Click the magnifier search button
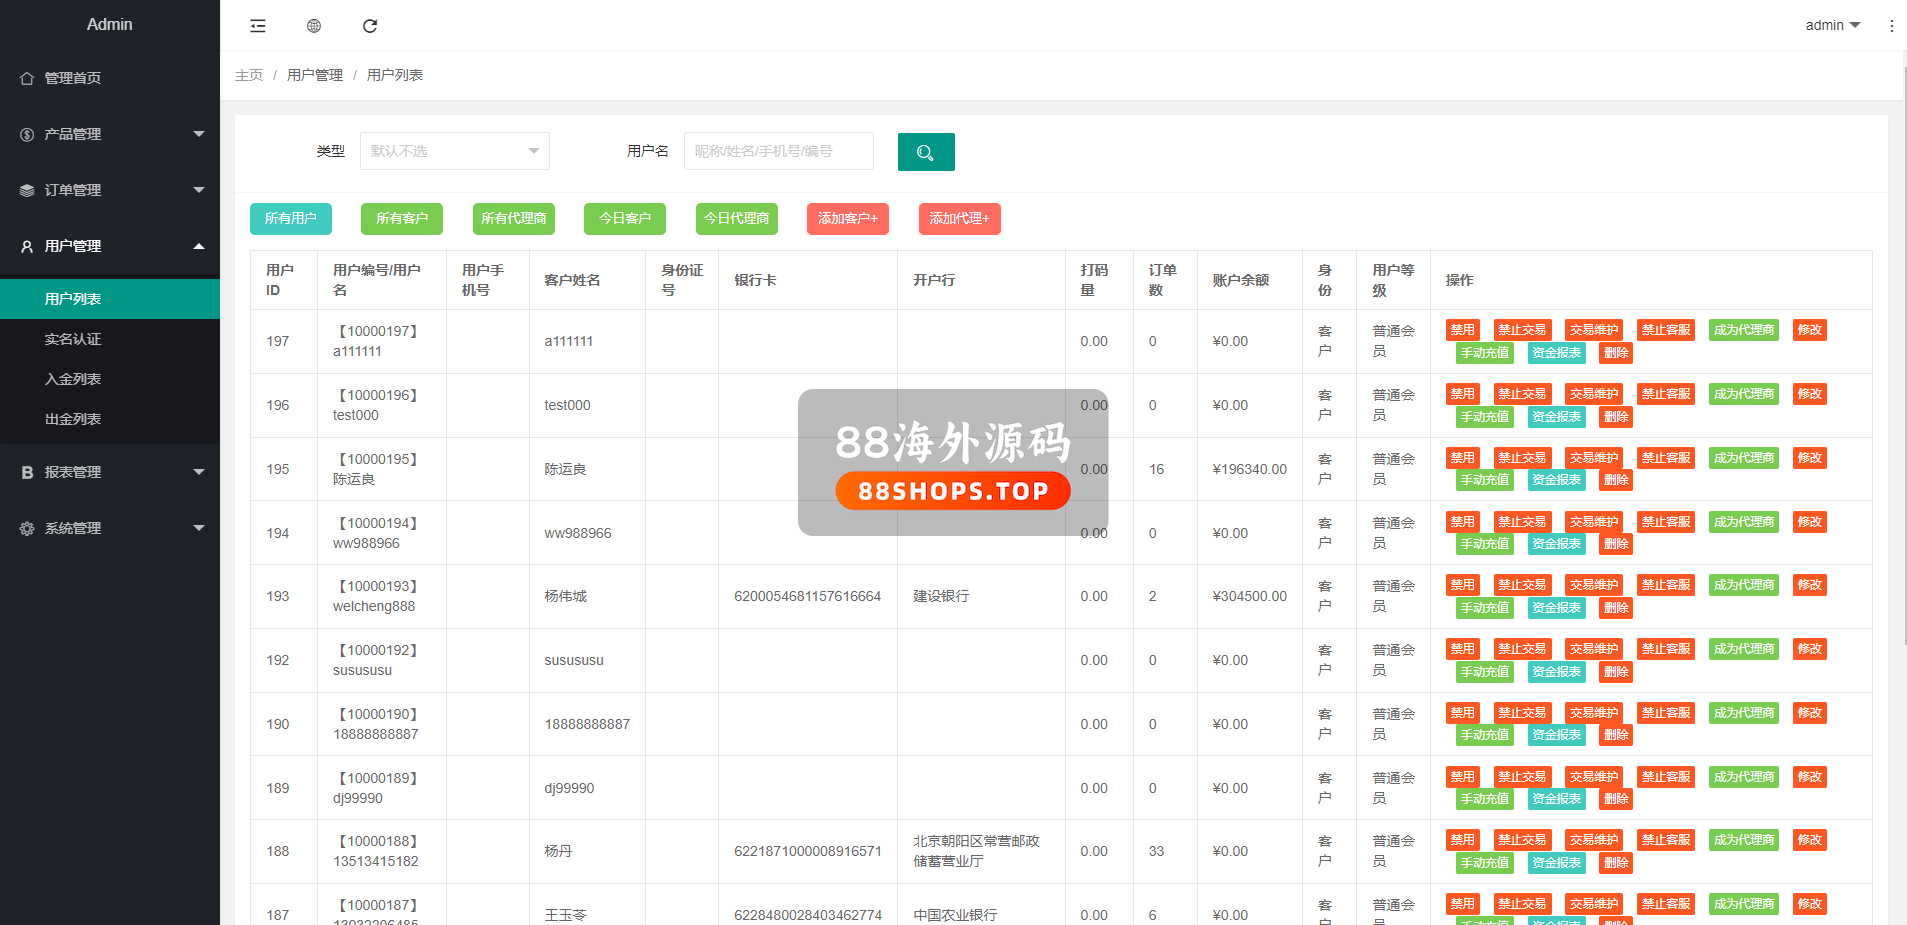Screen dimensions: 1907x925 [925, 152]
